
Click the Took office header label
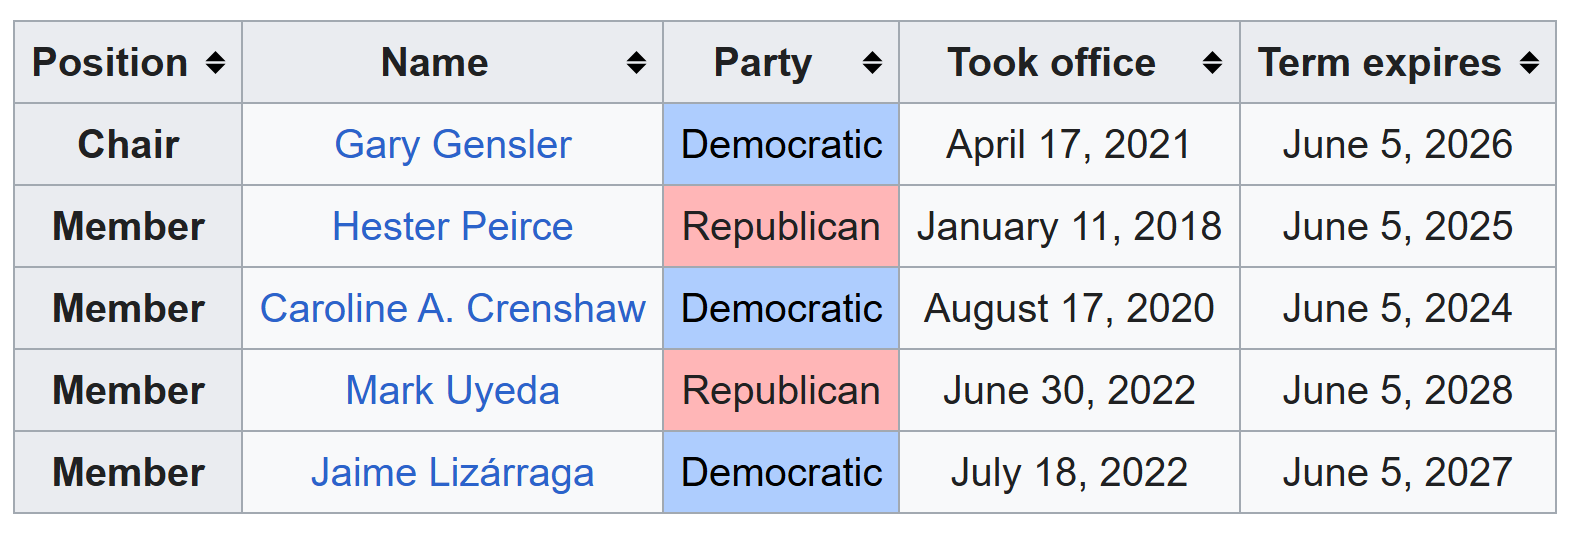point(1052,63)
